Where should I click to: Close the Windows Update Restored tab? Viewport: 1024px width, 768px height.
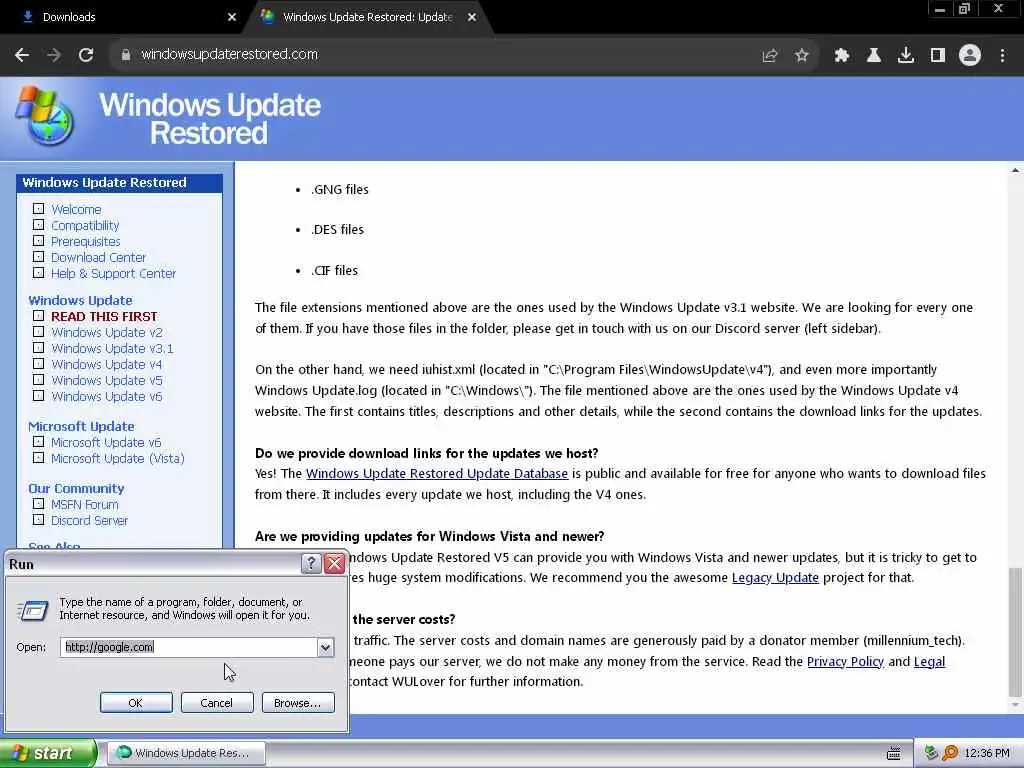click(x=472, y=17)
